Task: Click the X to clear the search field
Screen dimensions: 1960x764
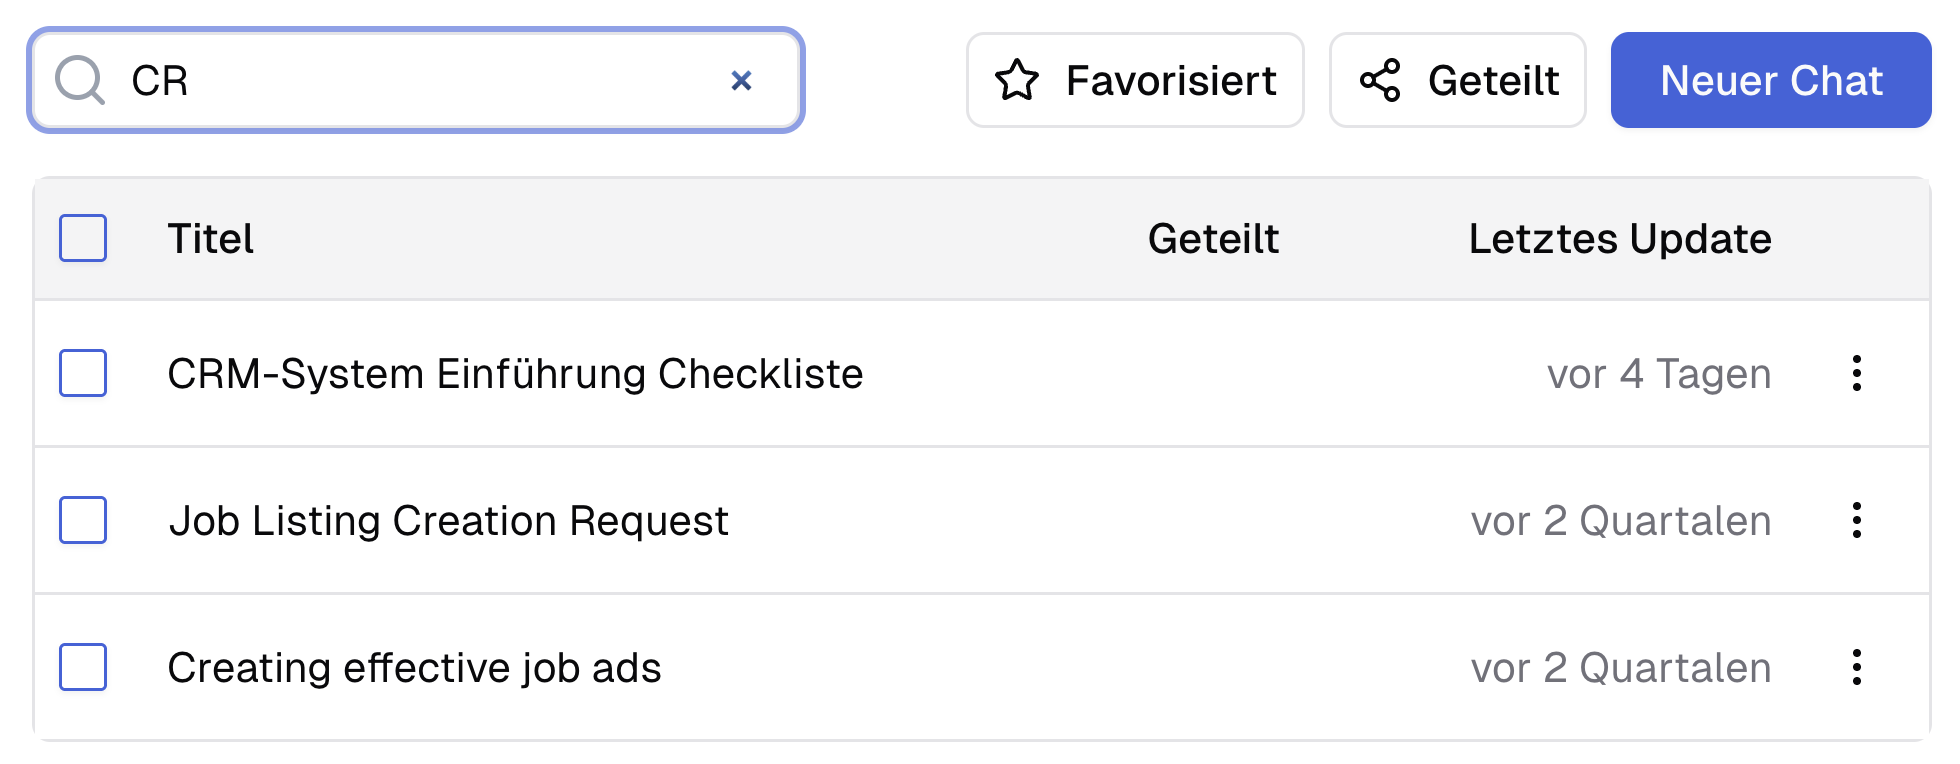Action: click(x=741, y=80)
